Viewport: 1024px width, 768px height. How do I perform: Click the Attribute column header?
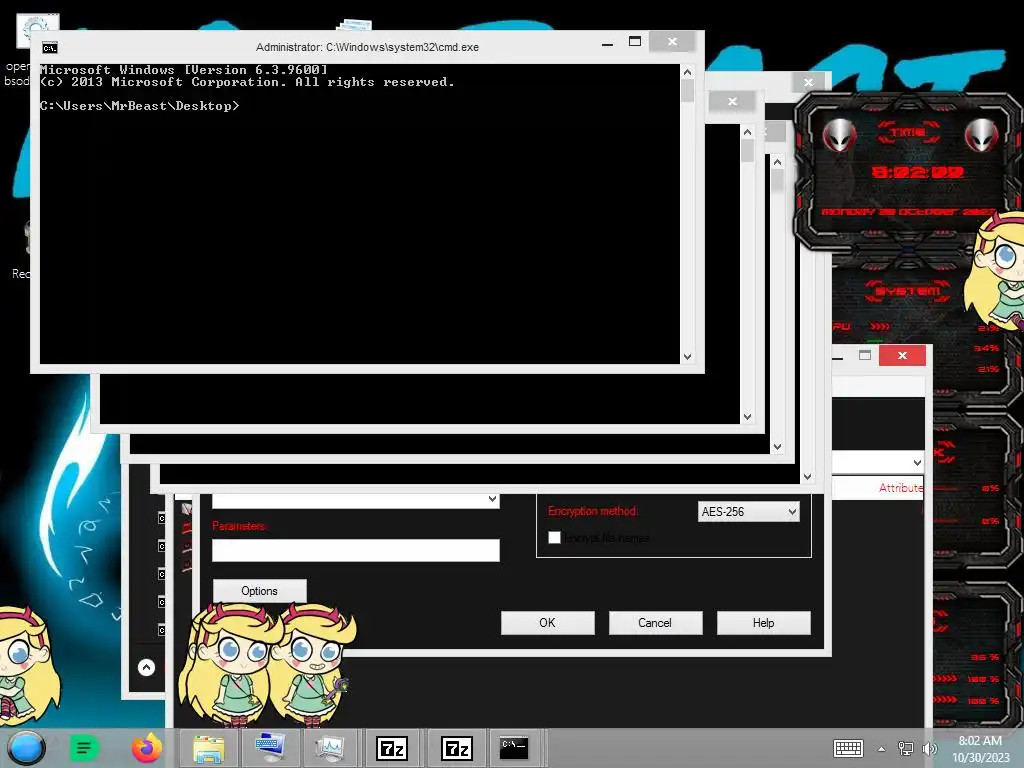901,488
